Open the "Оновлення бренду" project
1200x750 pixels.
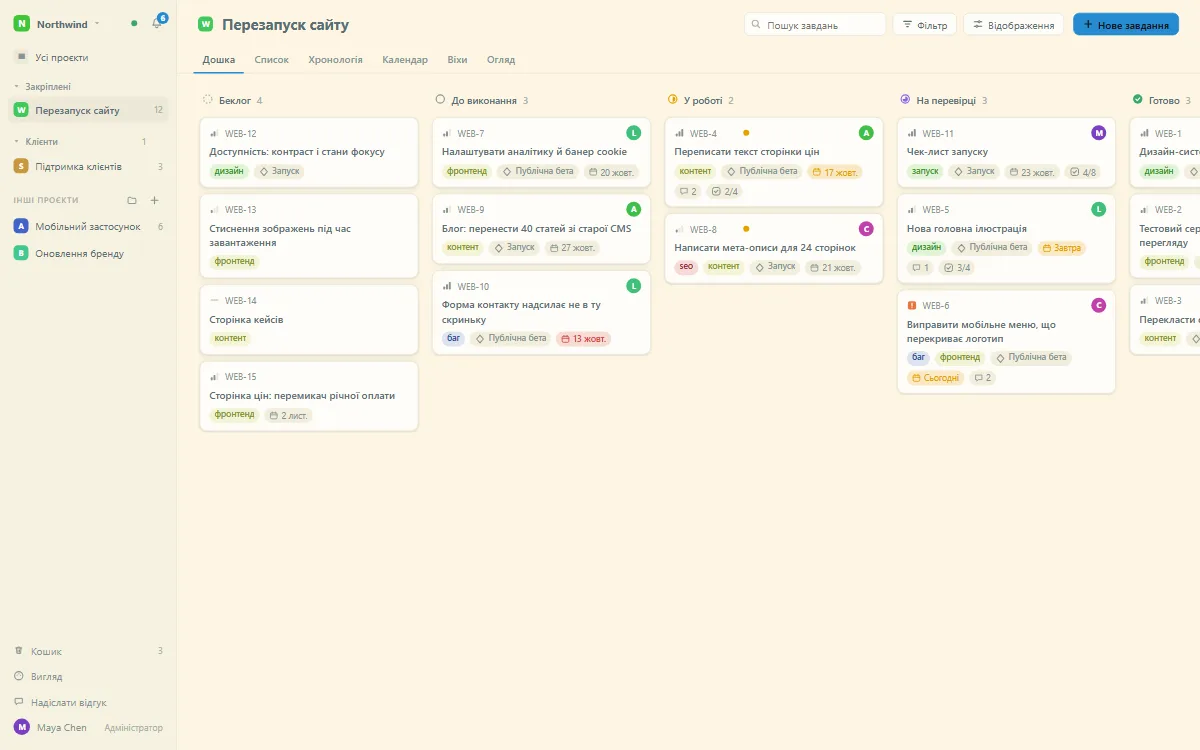point(88,253)
